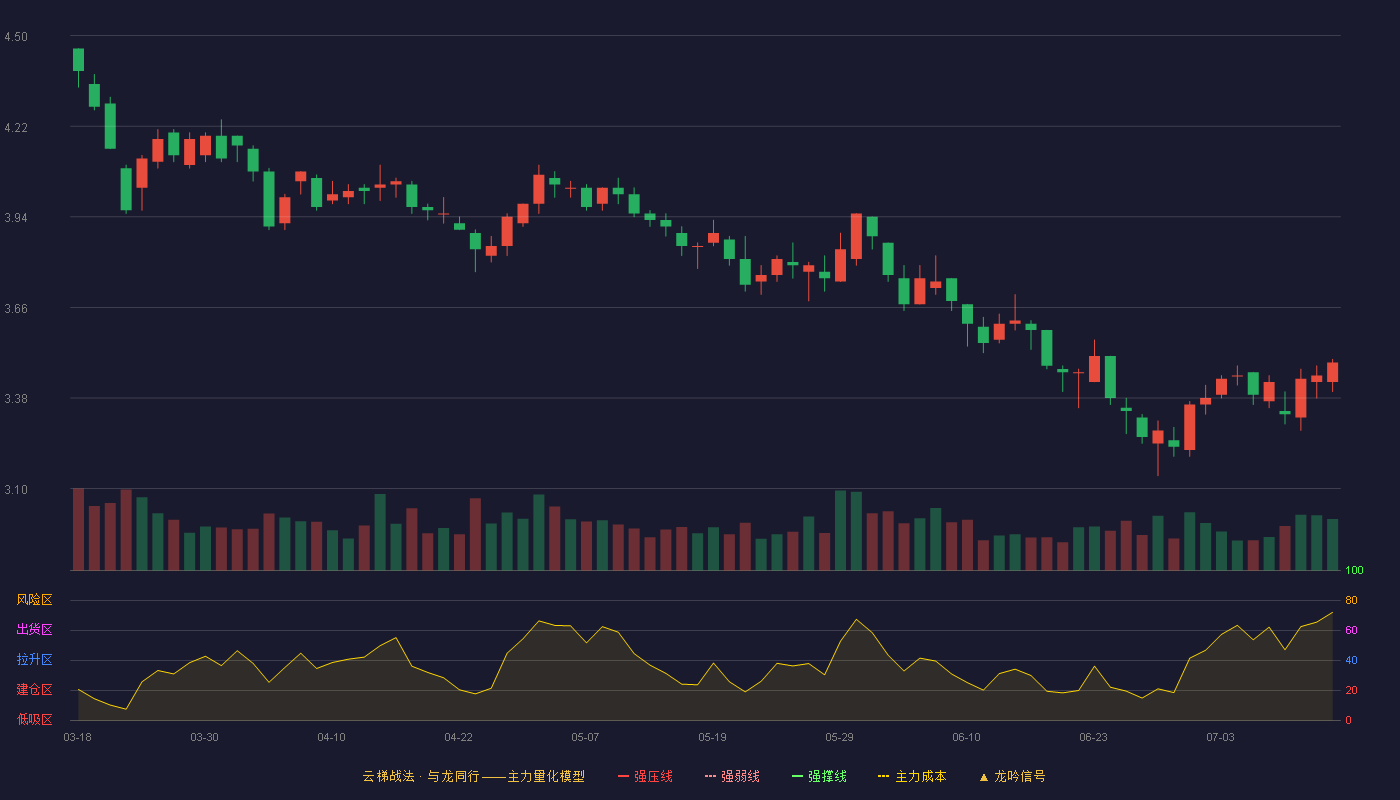Select the 风险区 zone label
This screenshot has height=800, width=1400.
click(34, 600)
